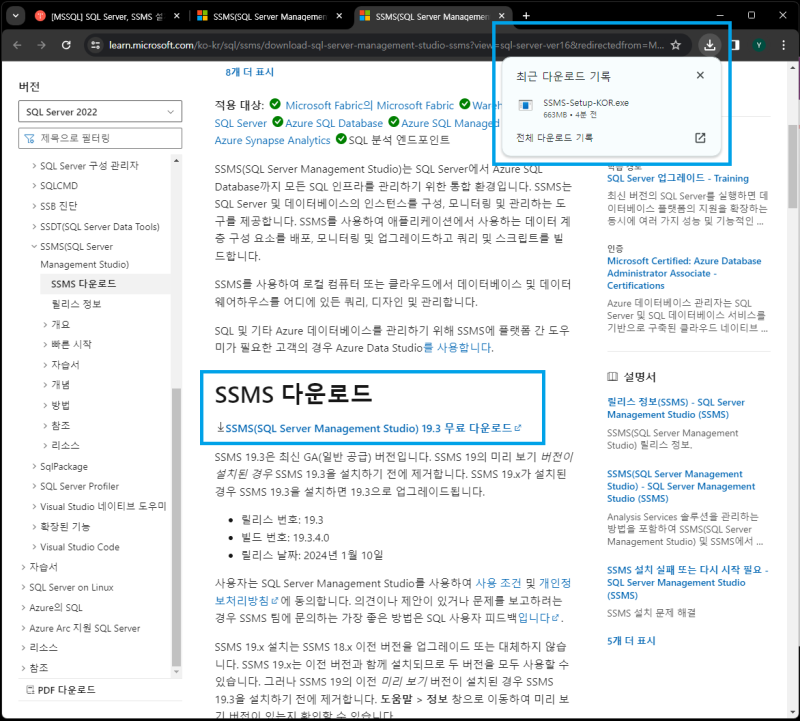The height and width of the screenshot is (721, 800).
Task: Click the site information icon in address bar
Action: 94,44
